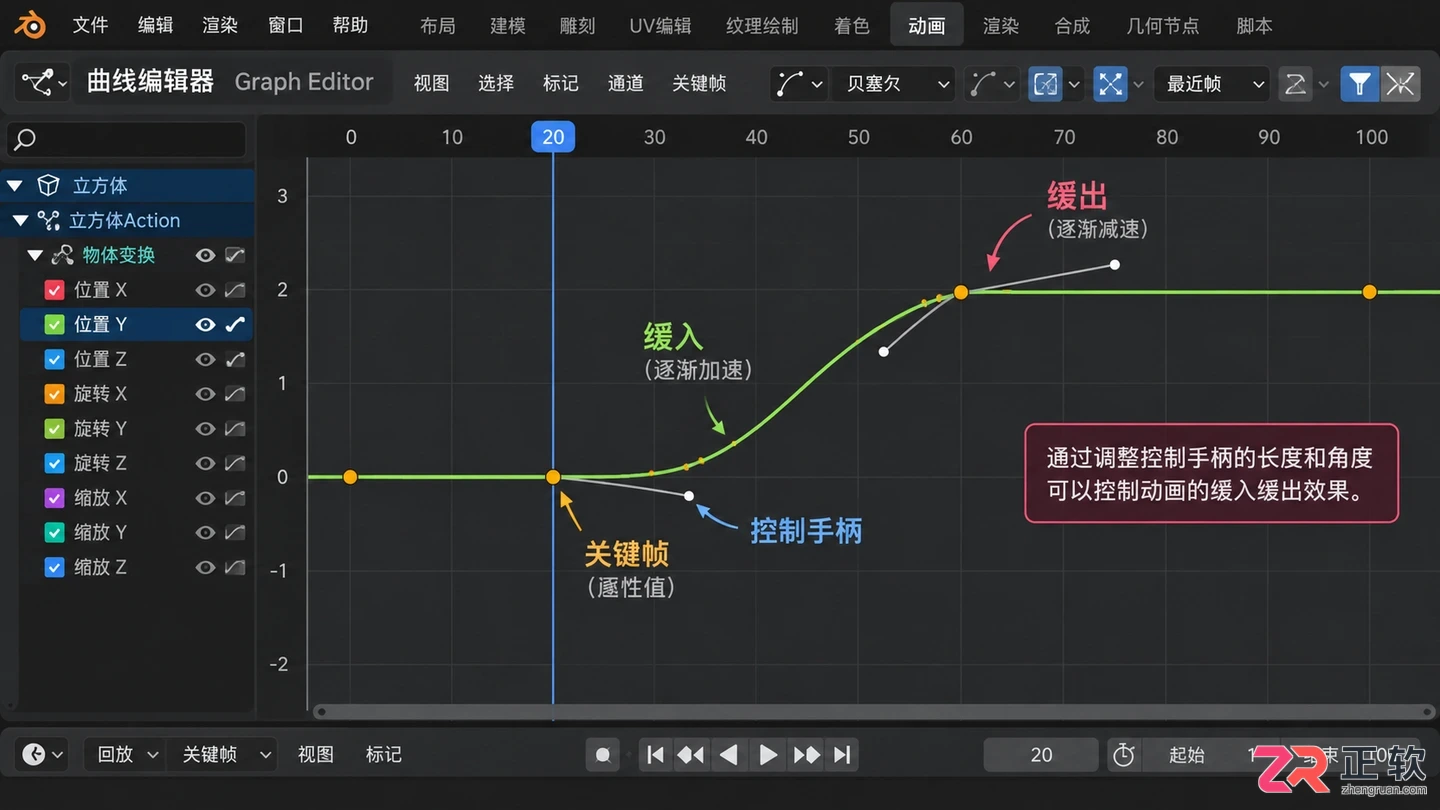Switch to the 几何节点 workspace tab
1440x810 pixels.
1162,26
